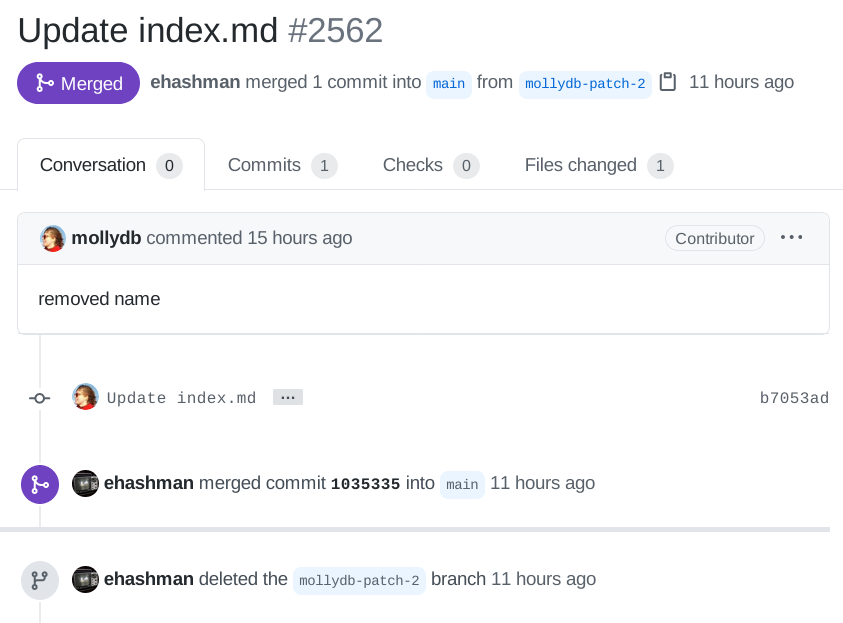The image size is (843, 623).
Task: Click the purple merge event timeline icon
Action: (x=40, y=484)
